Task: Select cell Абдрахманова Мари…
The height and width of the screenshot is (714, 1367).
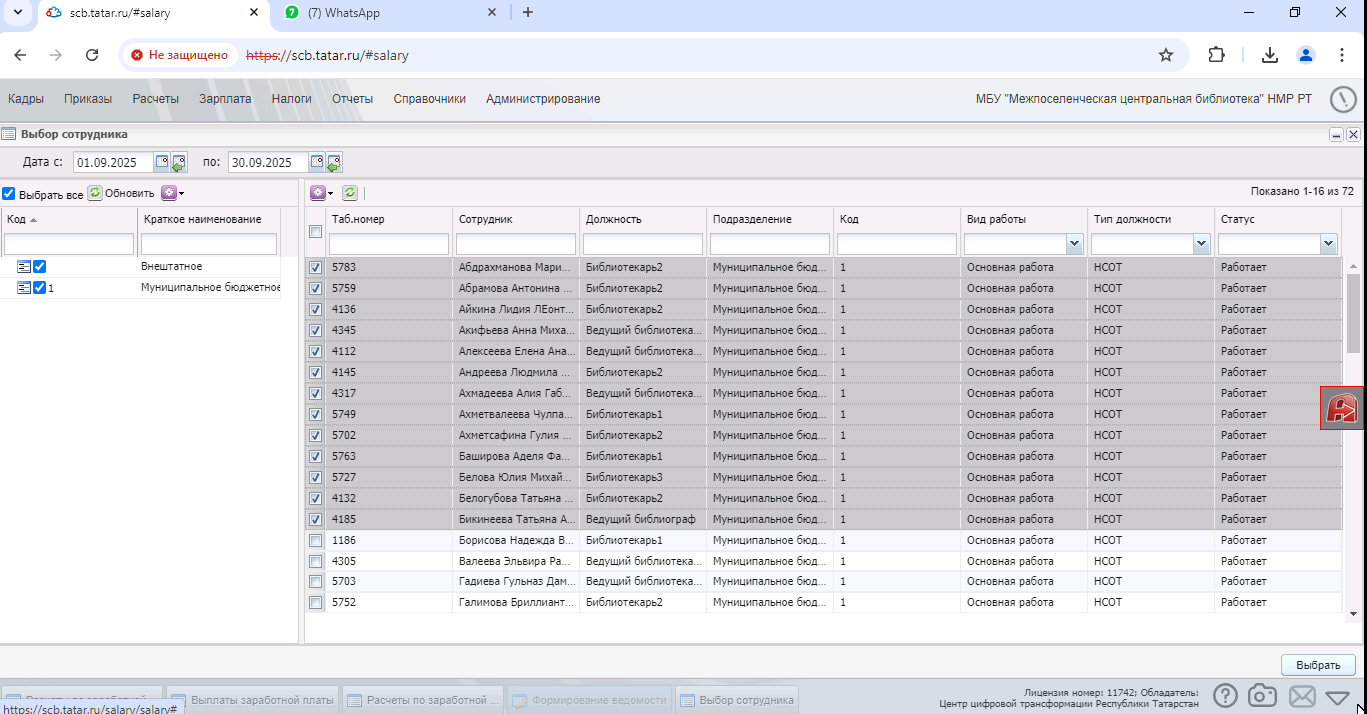Action: click(x=516, y=268)
